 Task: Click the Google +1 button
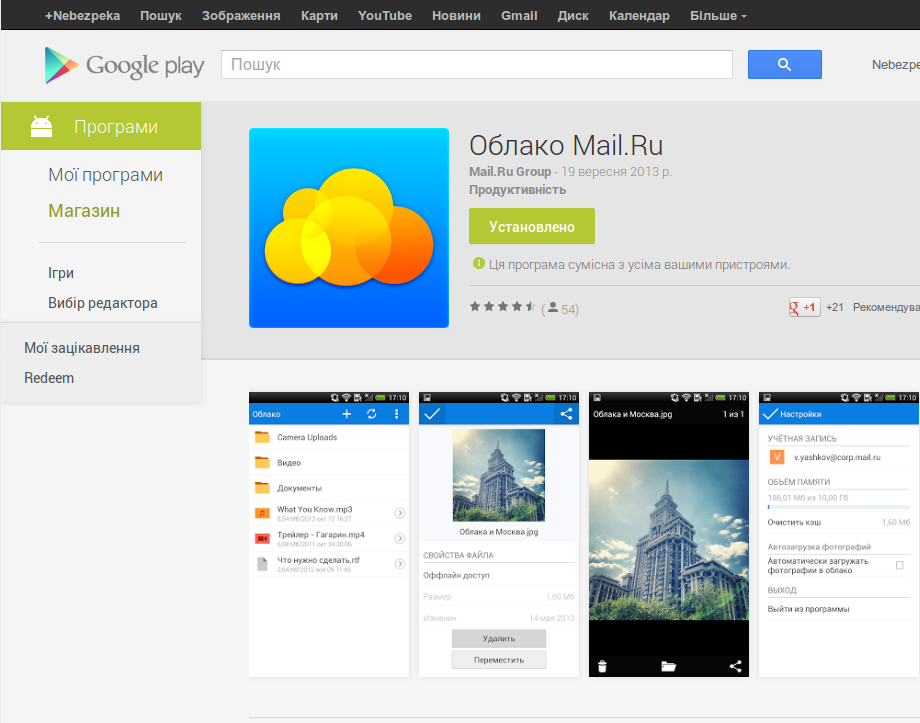coord(804,307)
